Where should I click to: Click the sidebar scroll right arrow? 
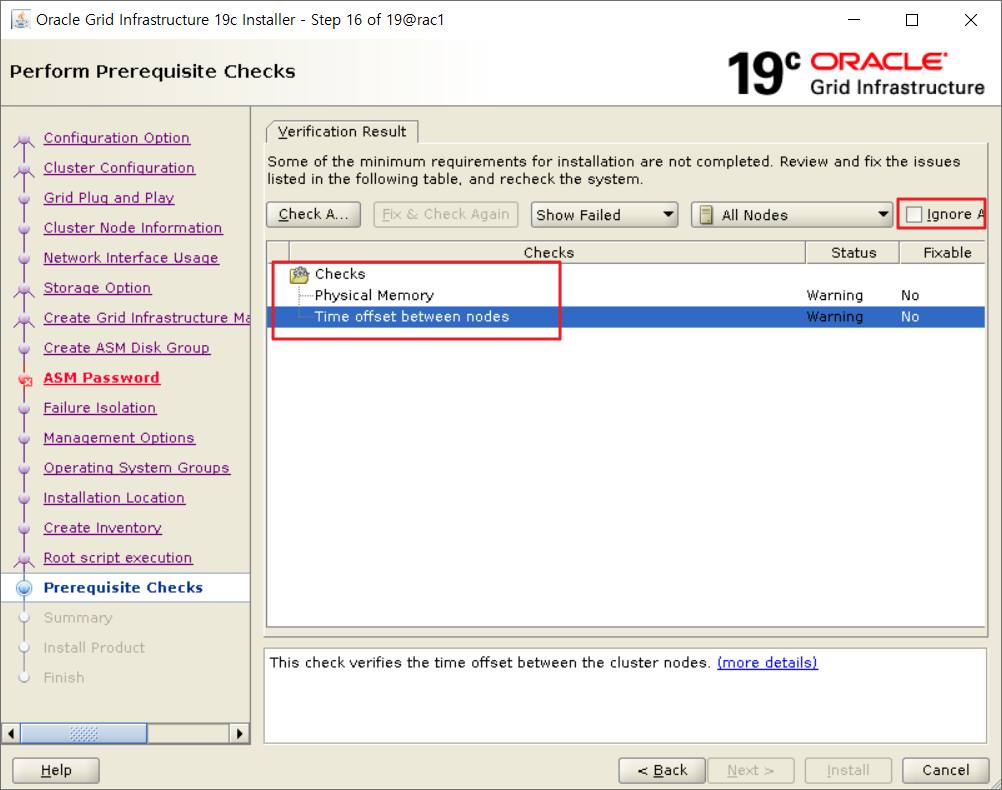(239, 733)
